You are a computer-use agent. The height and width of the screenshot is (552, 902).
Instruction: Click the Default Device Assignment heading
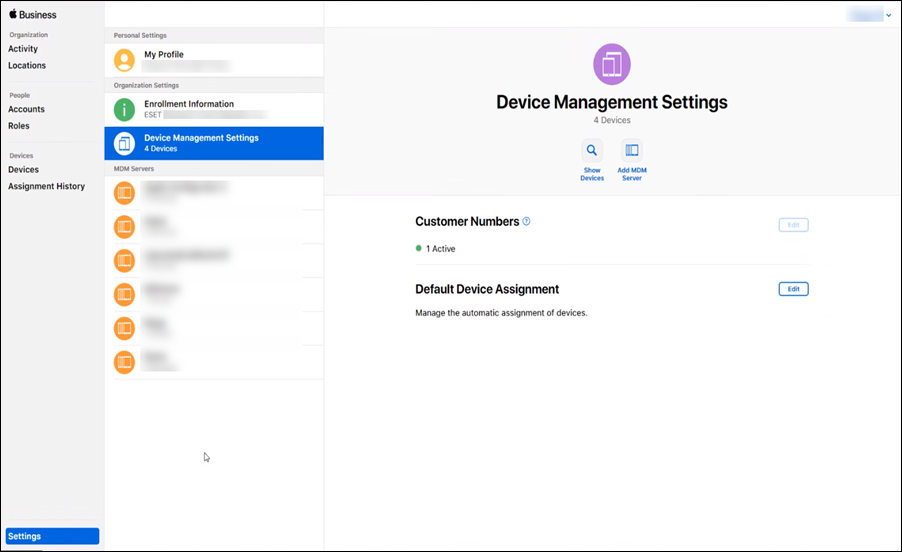click(x=487, y=289)
